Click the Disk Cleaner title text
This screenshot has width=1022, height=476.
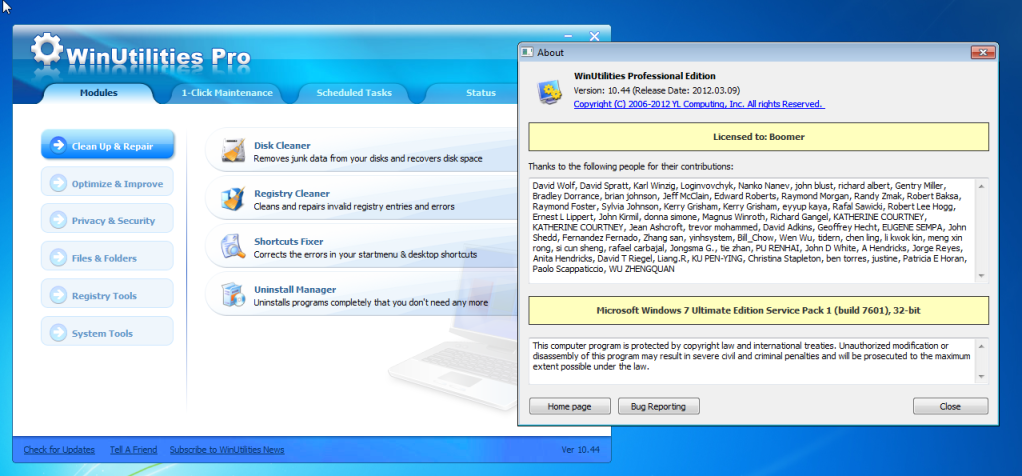[282, 145]
